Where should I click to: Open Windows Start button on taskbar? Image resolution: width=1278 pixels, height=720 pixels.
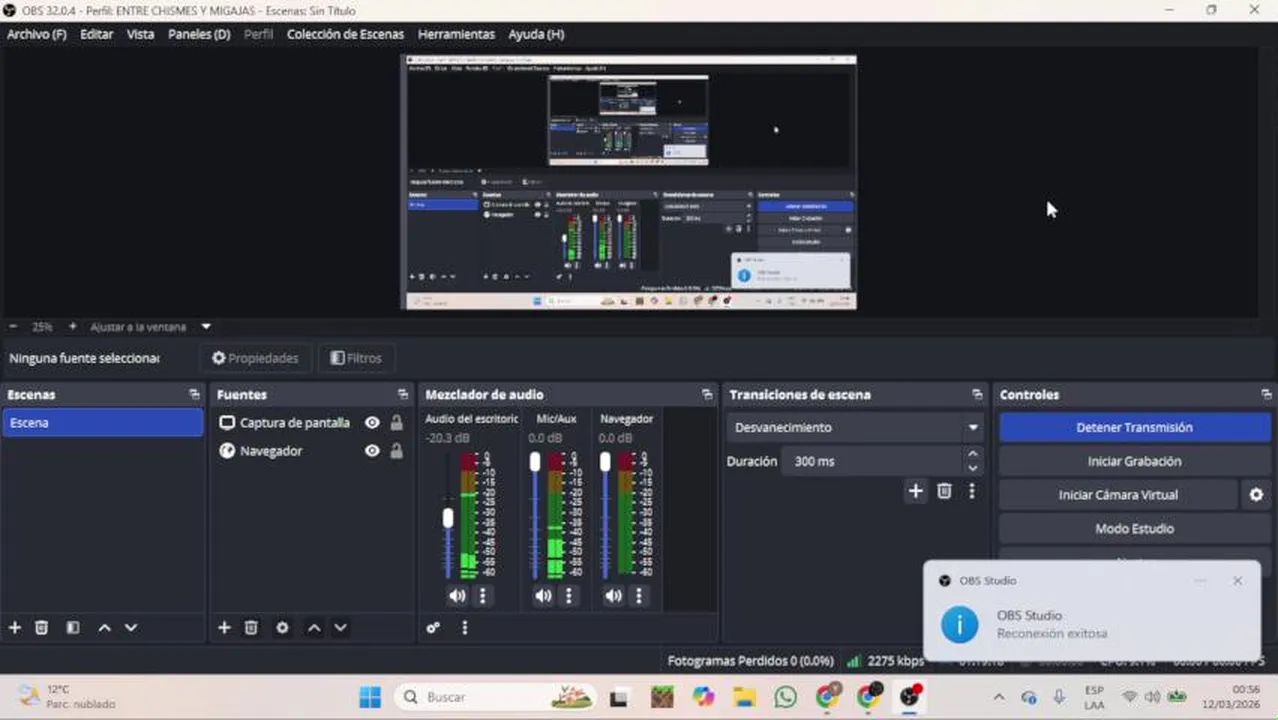[x=370, y=697]
